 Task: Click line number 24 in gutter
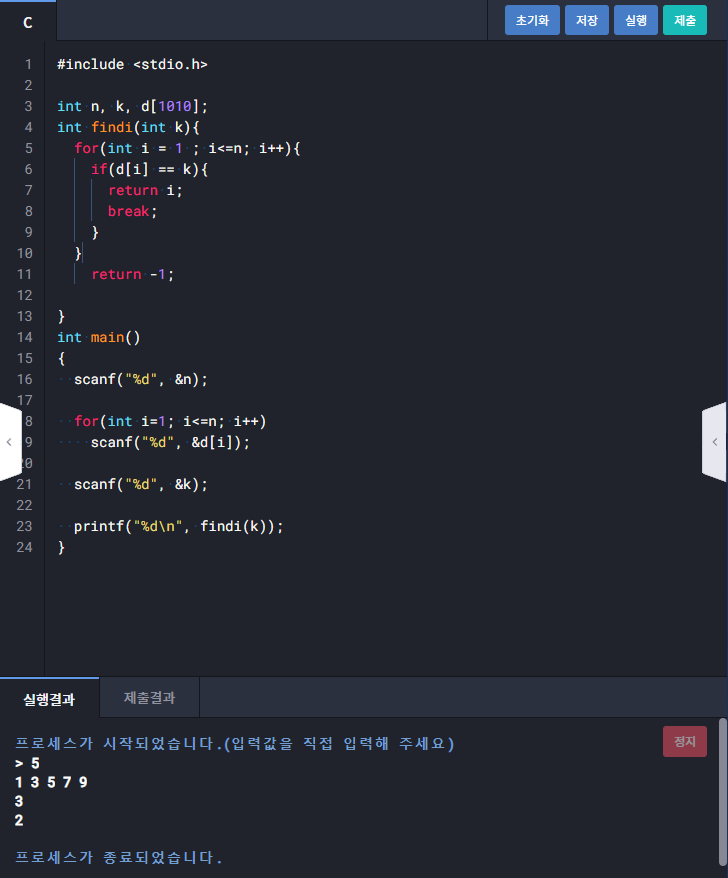tap(25, 548)
